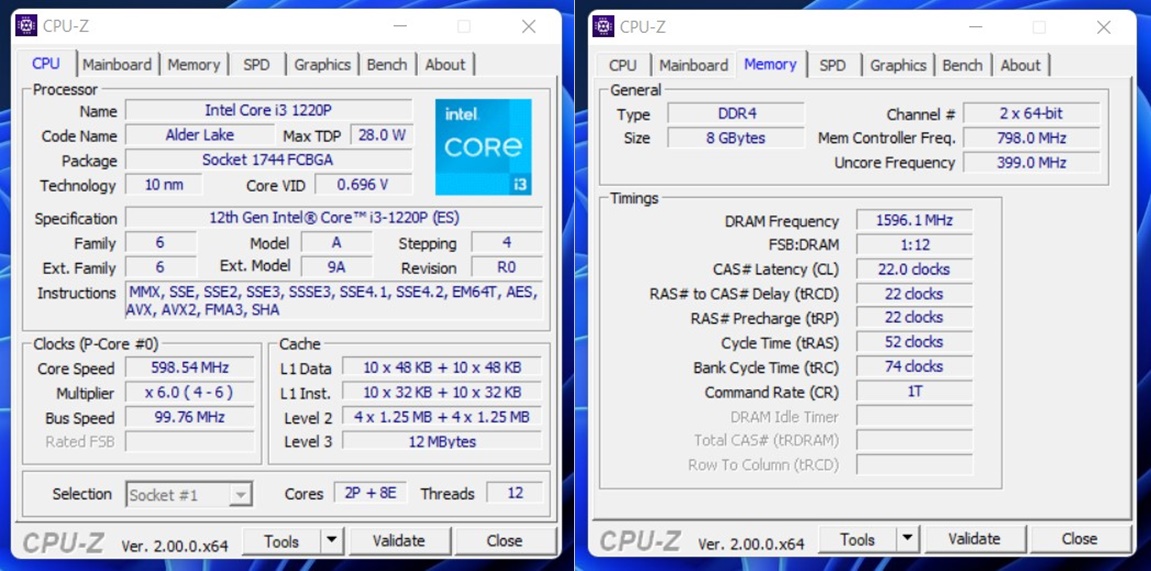Click the processor Name field value
Screen dimensions: 1151x571
(x=268, y=110)
